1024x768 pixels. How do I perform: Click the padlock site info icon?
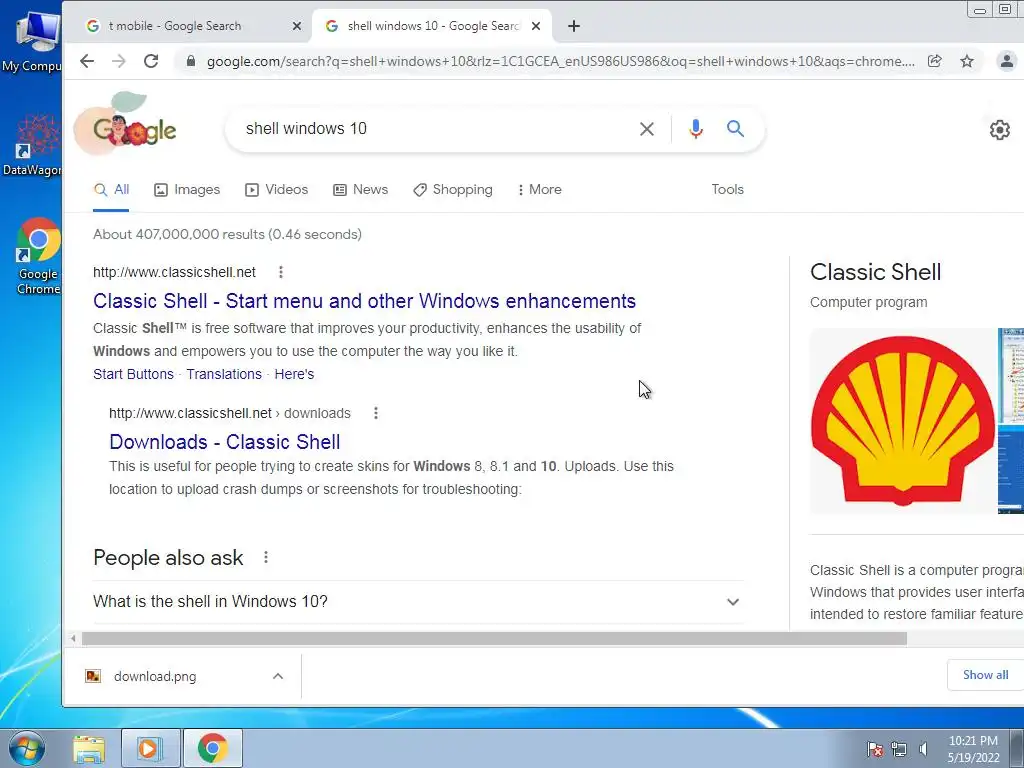(191, 61)
